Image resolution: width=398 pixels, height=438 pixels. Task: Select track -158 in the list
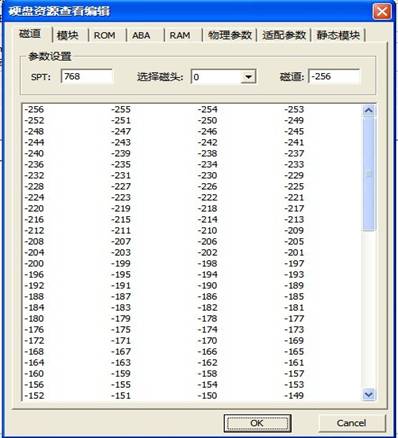pyautogui.click(x=207, y=373)
